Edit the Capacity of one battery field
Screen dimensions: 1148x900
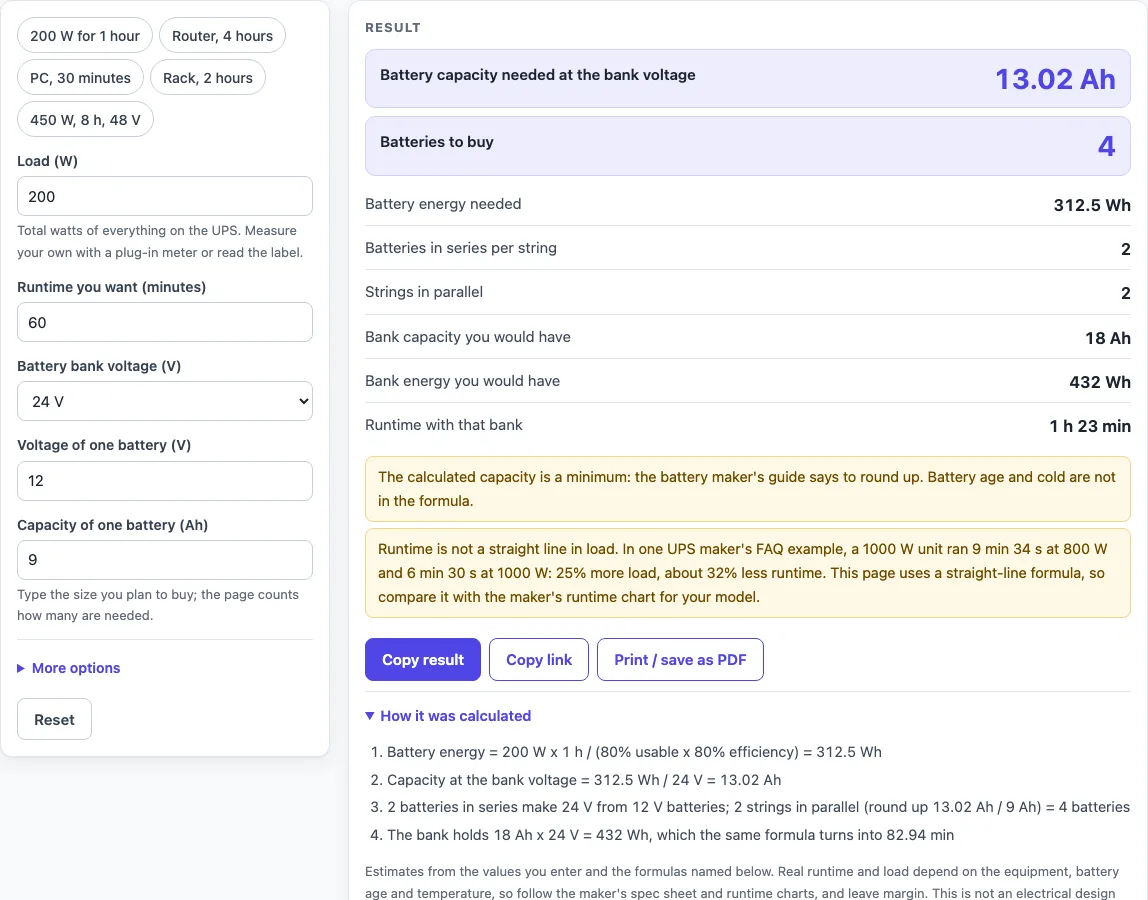[x=165, y=560]
